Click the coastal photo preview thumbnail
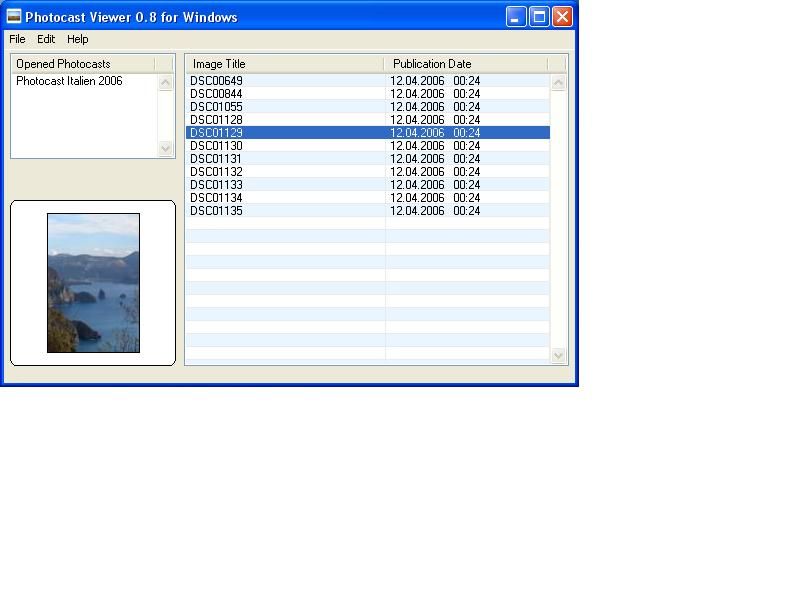The width and height of the screenshot is (800, 600). (93, 283)
